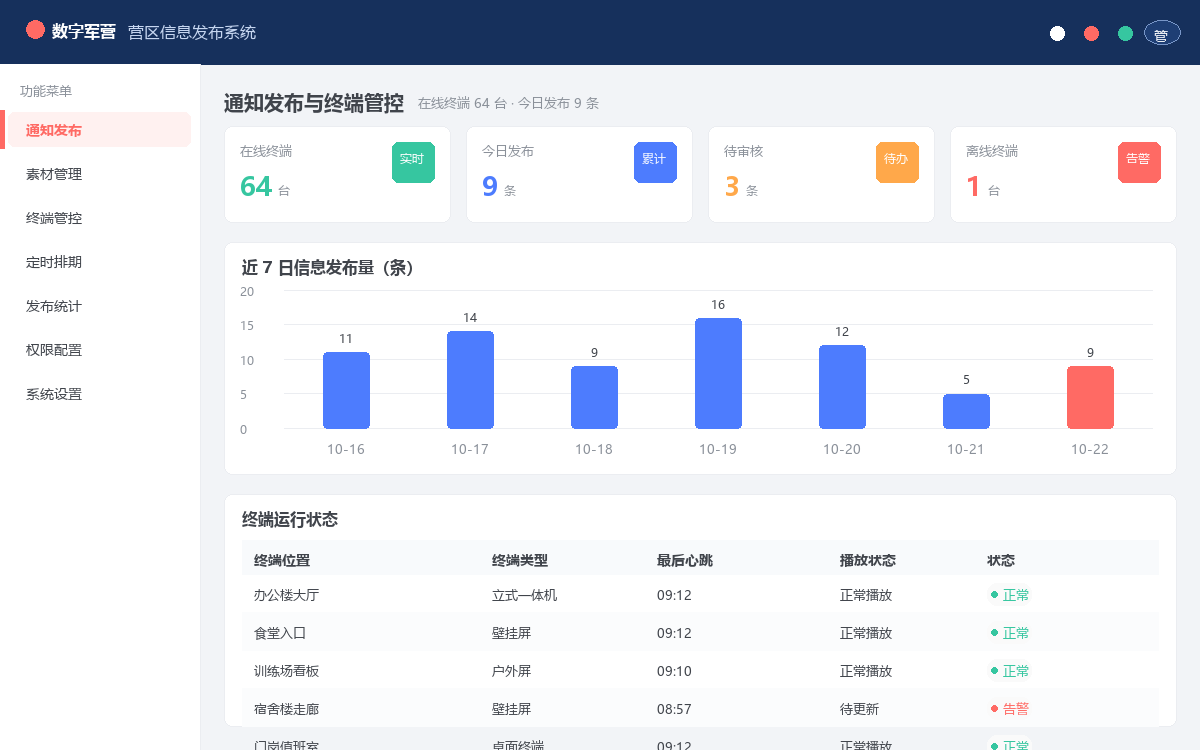Image resolution: width=1200 pixels, height=750 pixels.
Task: Click 正常 status tag for 训练场看板
Action: tap(1009, 671)
